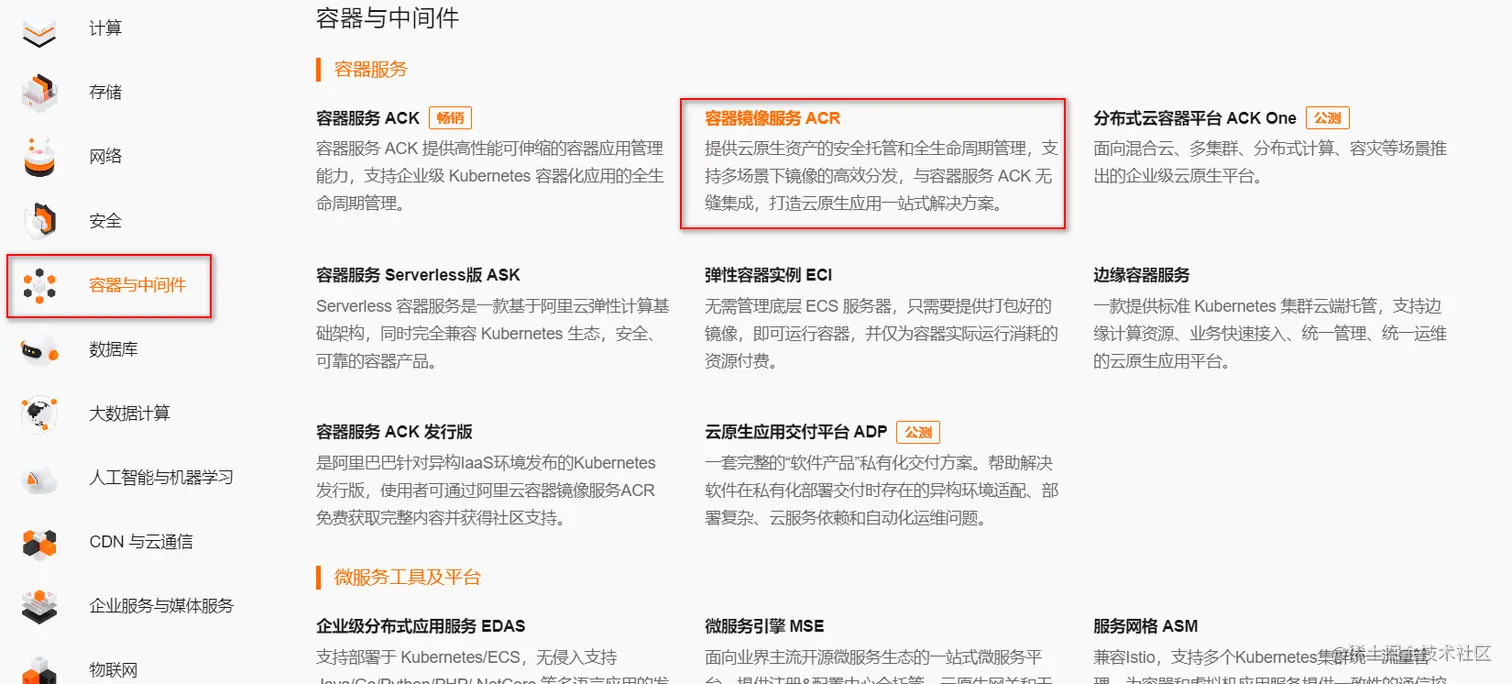Viewport: 1512px width, 684px height.
Task: Click the 微服务工具及平台 section heading
Action: tap(408, 577)
